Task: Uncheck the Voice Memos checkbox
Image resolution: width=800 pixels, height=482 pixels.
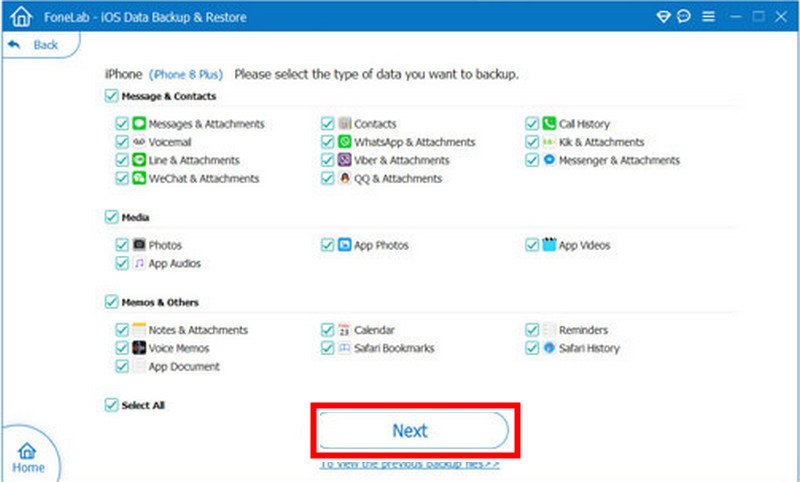Action: tap(122, 348)
